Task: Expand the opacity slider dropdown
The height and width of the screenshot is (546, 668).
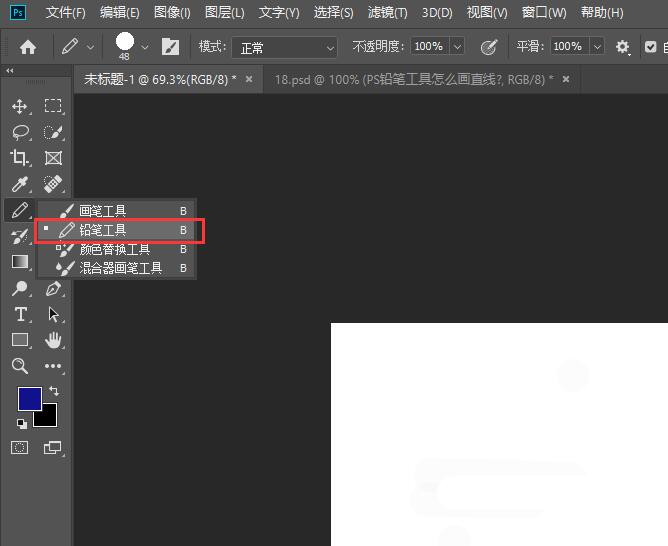Action: [x=457, y=46]
